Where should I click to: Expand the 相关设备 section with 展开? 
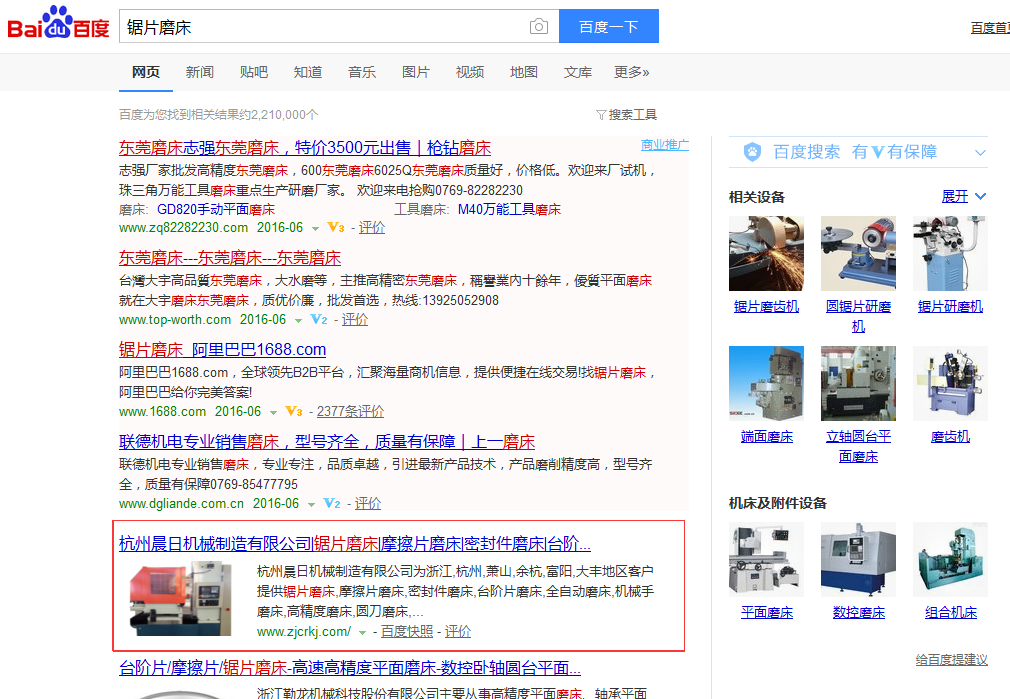point(964,197)
